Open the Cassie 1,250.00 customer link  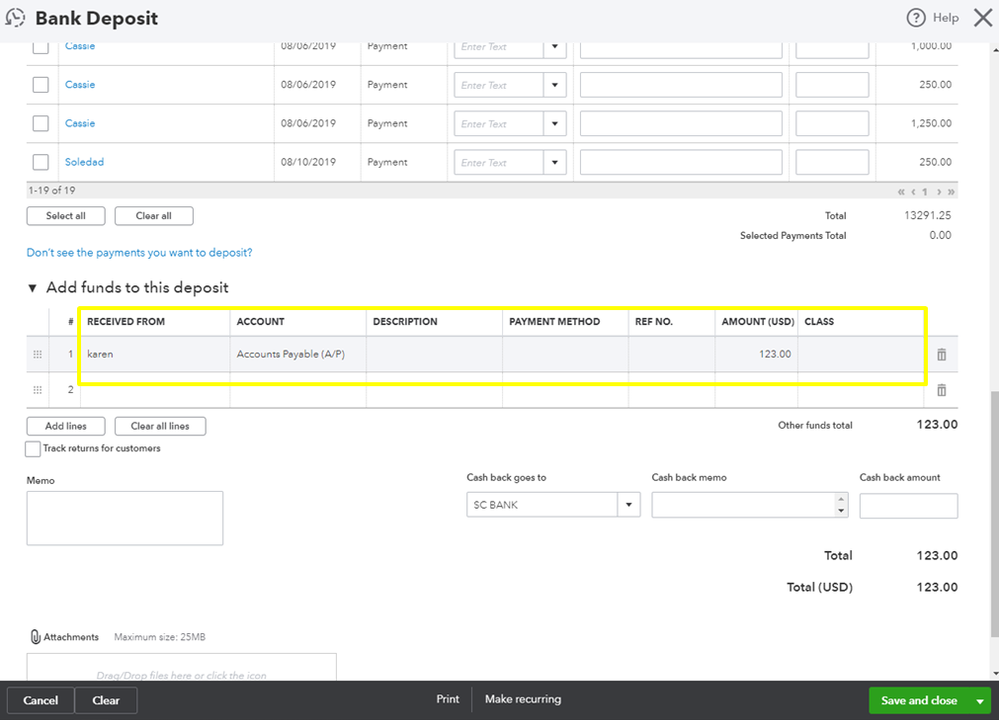[x=80, y=124]
